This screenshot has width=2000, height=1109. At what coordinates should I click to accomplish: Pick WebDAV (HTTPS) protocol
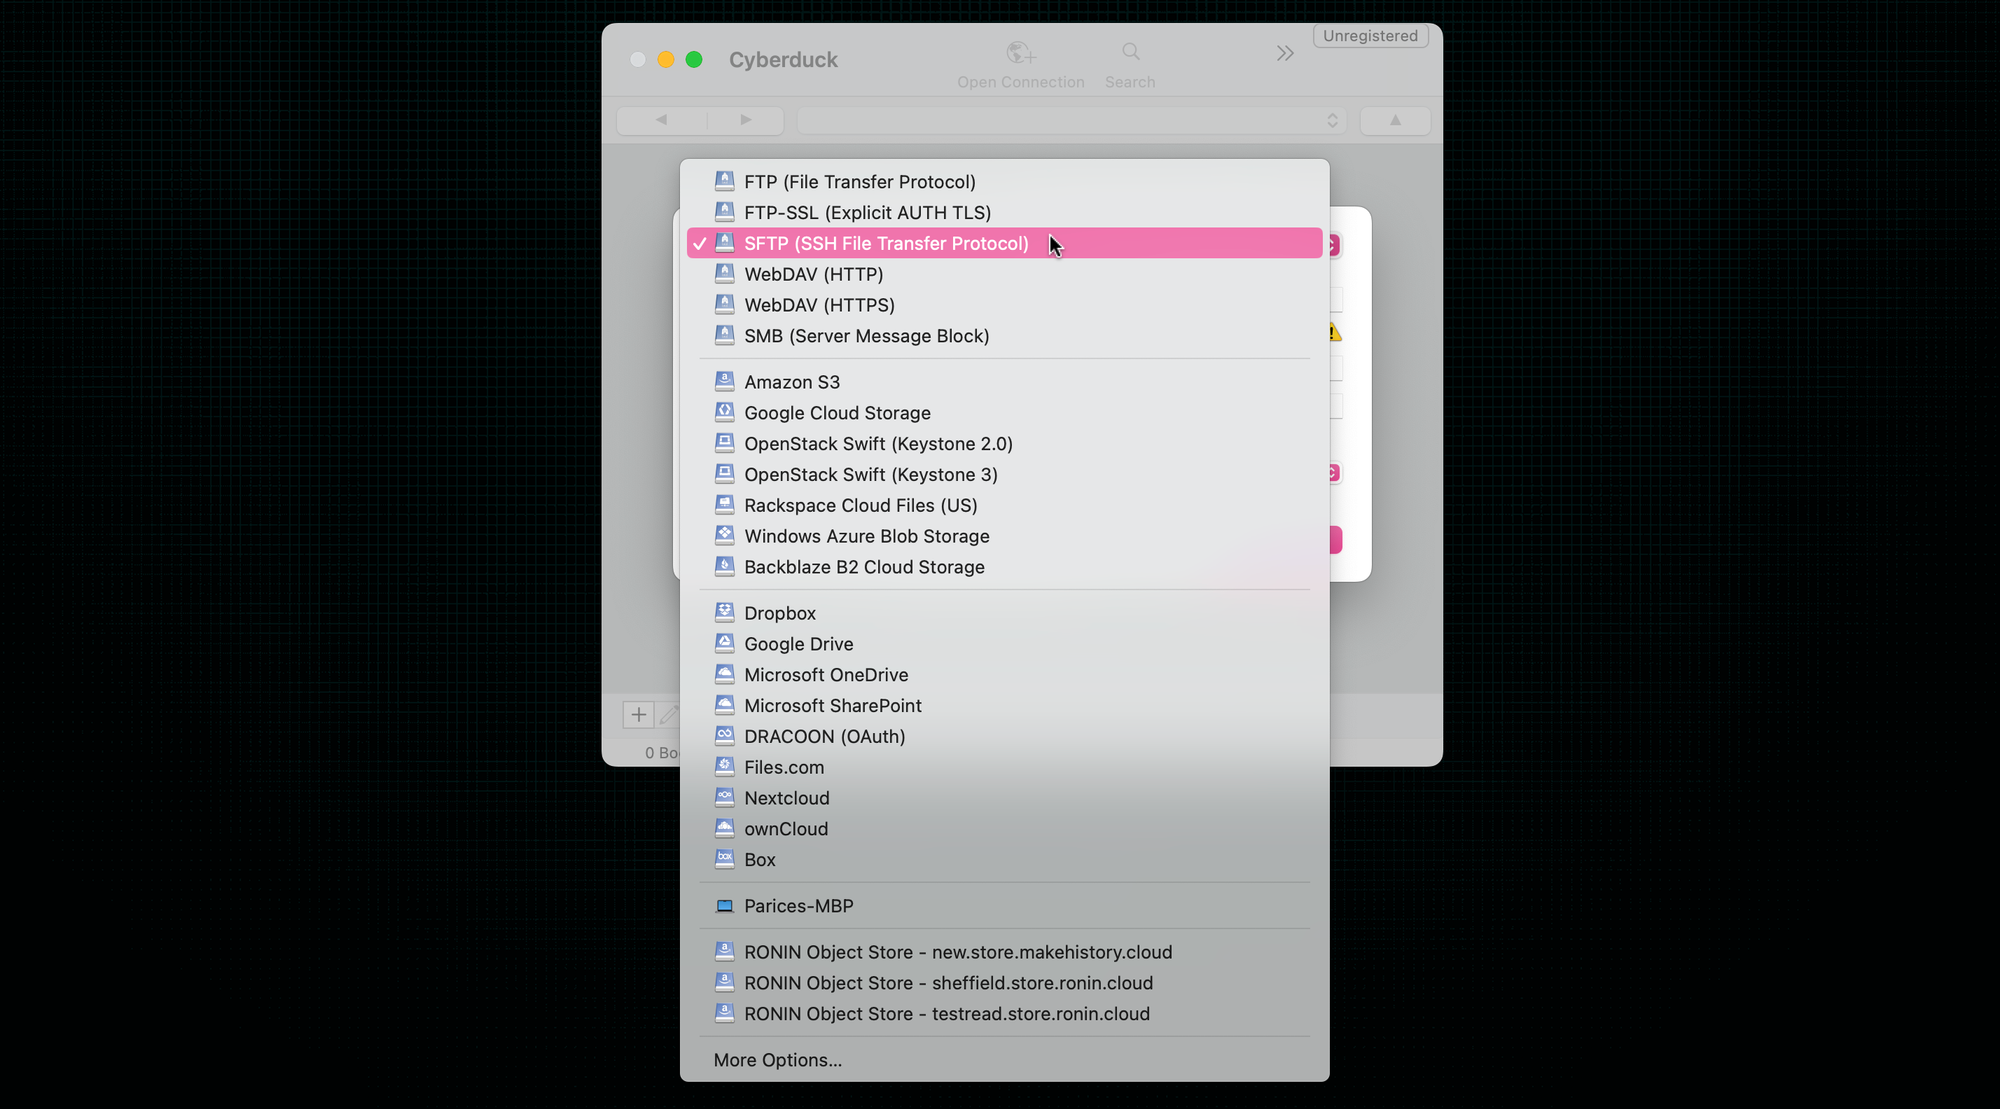pyautogui.click(x=819, y=305)
